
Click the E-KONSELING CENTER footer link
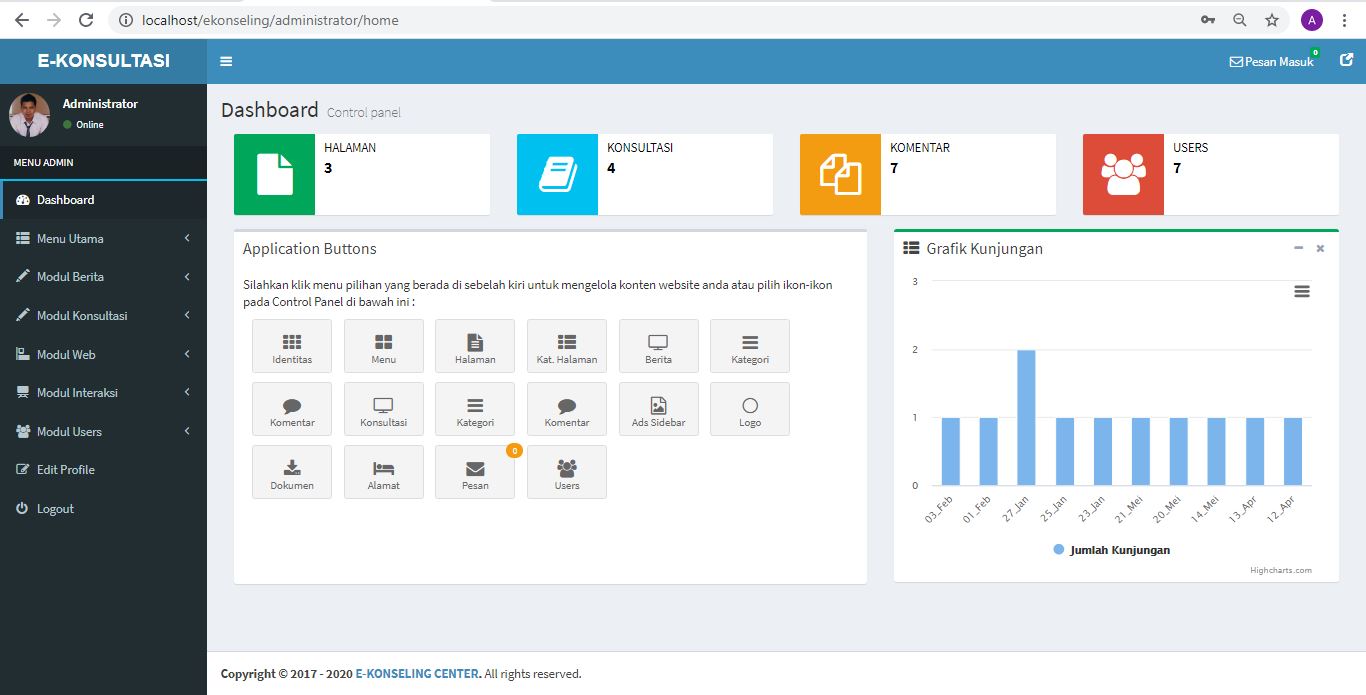point(418,674)
